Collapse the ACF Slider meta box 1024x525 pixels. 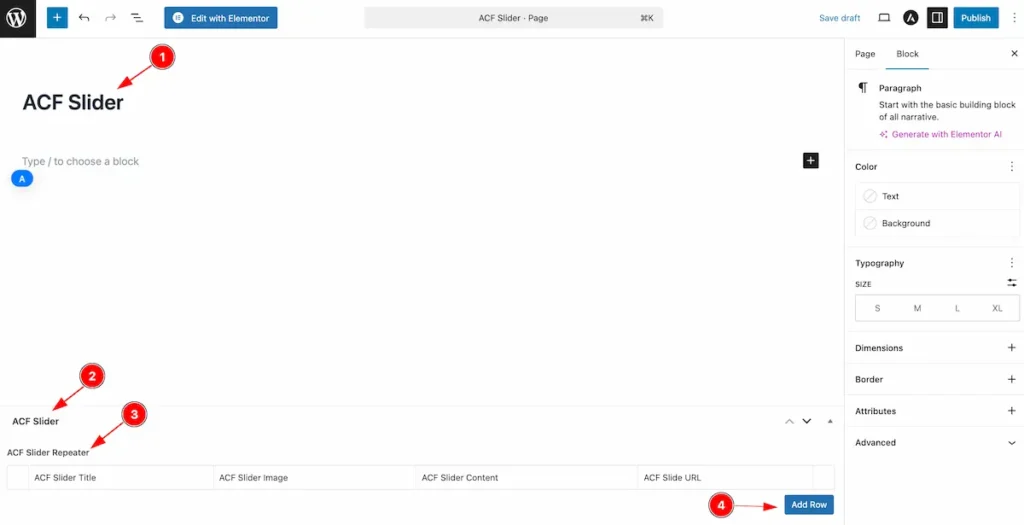tap(829, 421)
